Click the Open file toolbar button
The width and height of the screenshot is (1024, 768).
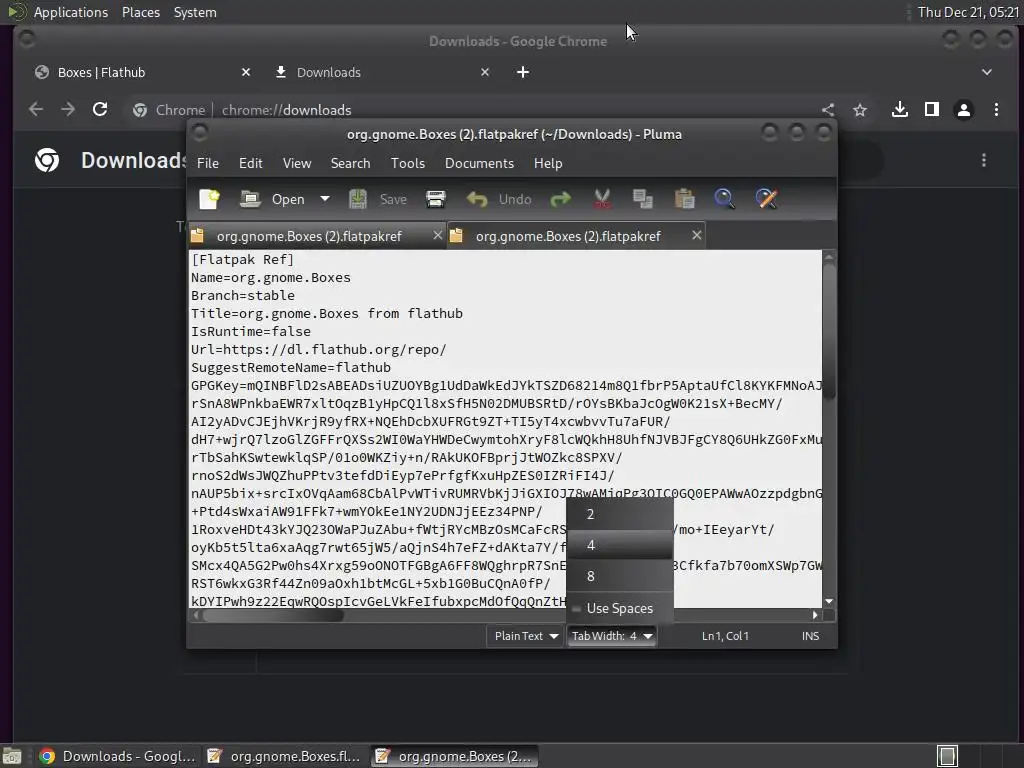[272, 199]
